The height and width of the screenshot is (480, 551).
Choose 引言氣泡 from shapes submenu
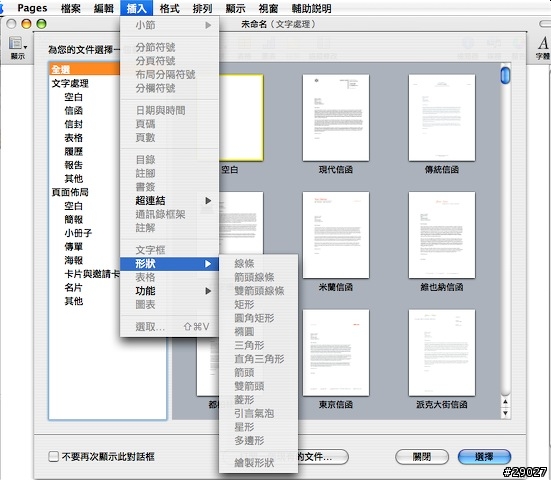coord(258,414)
